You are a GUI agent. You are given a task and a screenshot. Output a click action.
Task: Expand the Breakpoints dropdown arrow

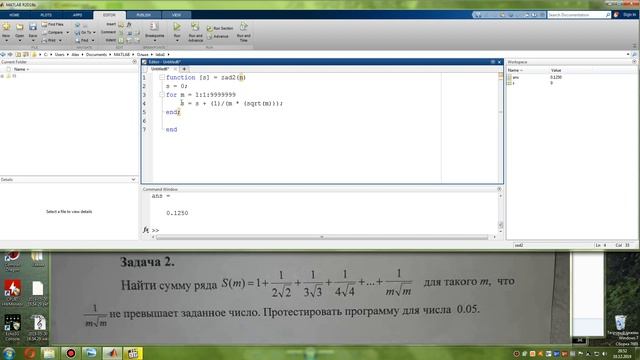click(x=155, y=40)
